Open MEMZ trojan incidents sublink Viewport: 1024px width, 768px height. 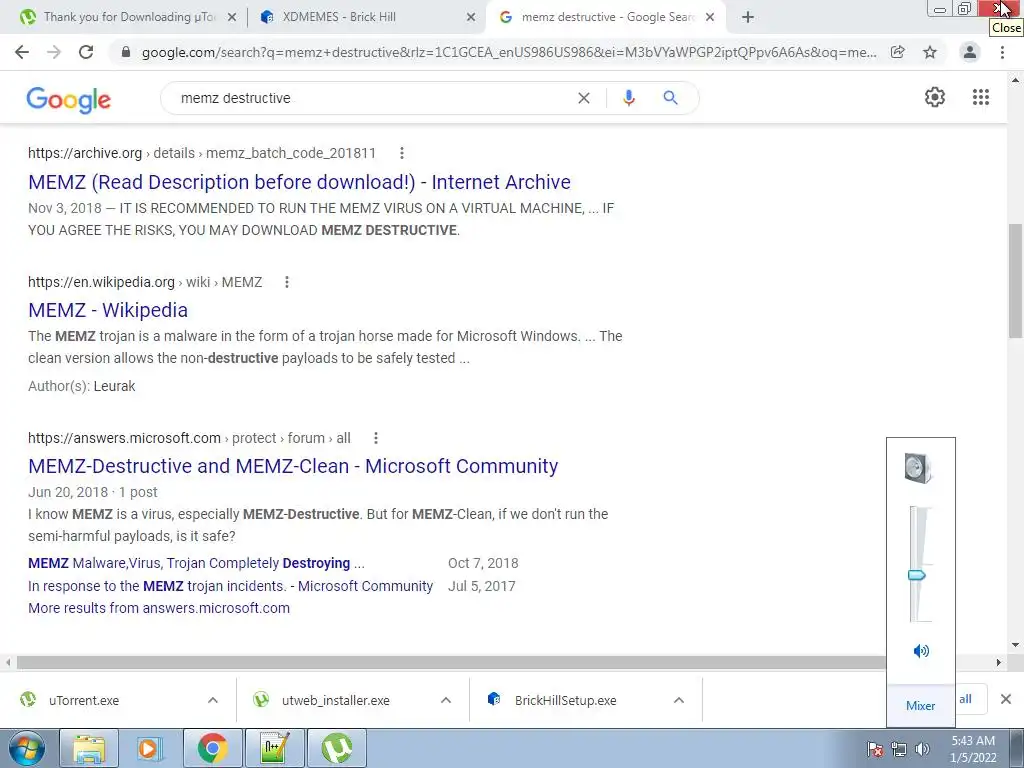pyautogui.click(x=231, y=586)
